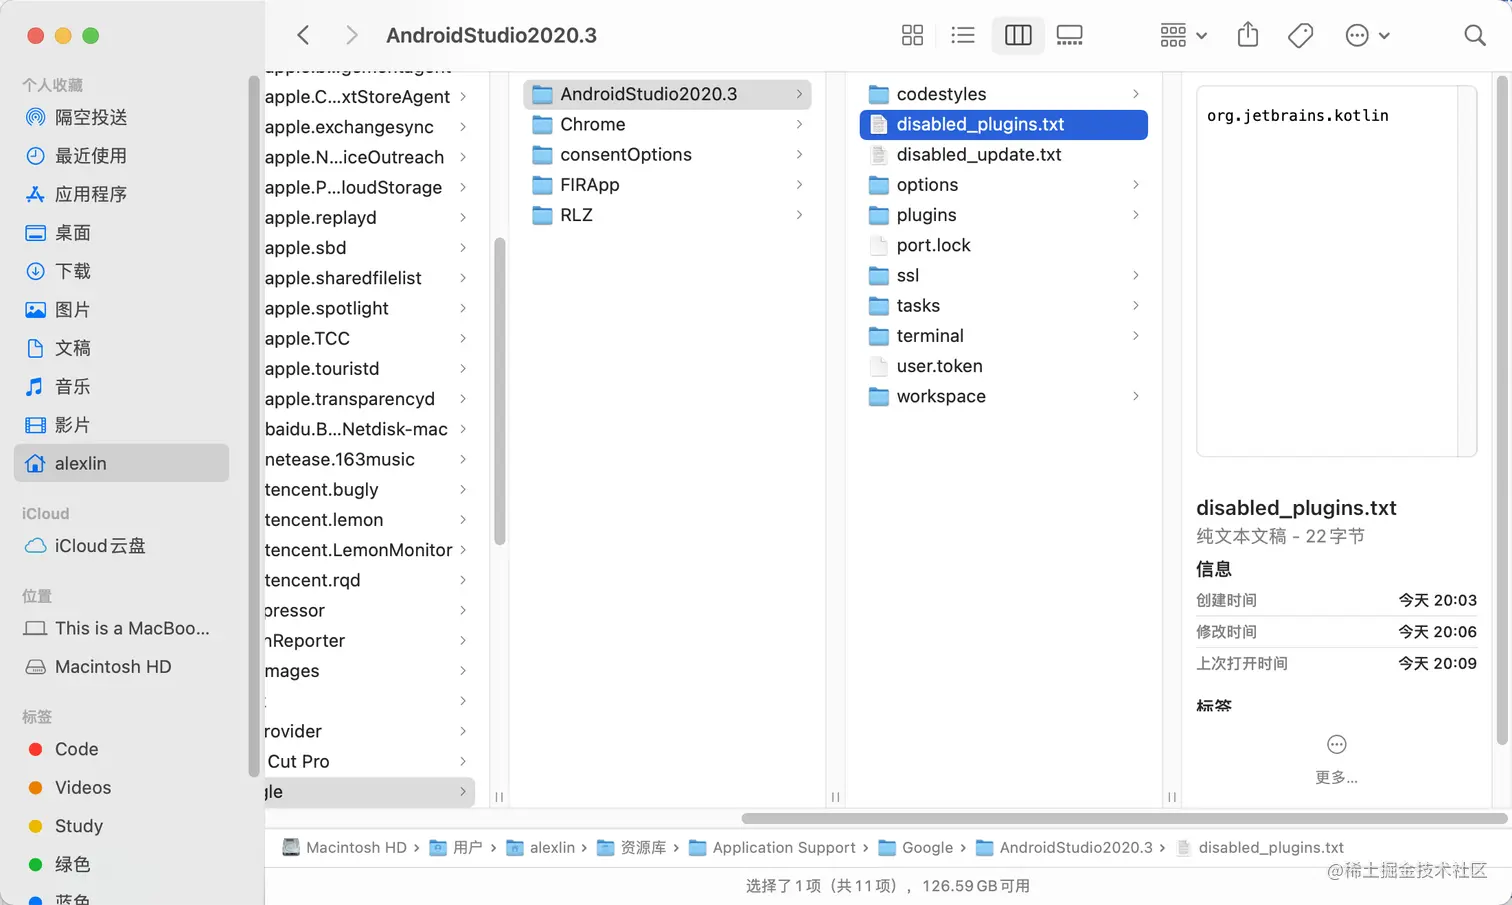The height and width of the screenshot is (905, 1512).
Task: Select port.lock file
Action: 1004,245
